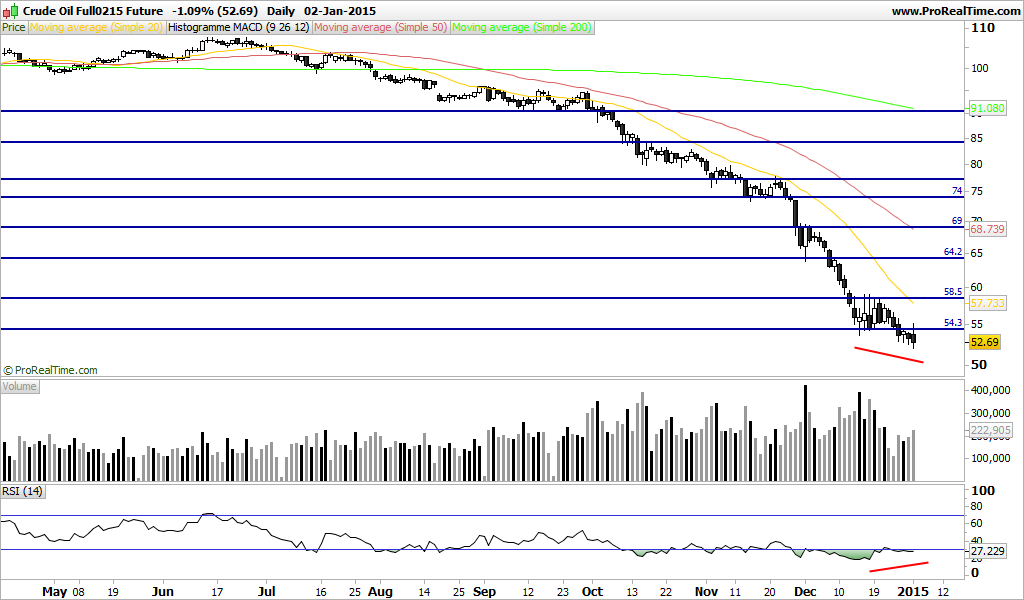Click the 222,905 volume value tag
This screenshot has height=600, width=1024.
(991, 430)
